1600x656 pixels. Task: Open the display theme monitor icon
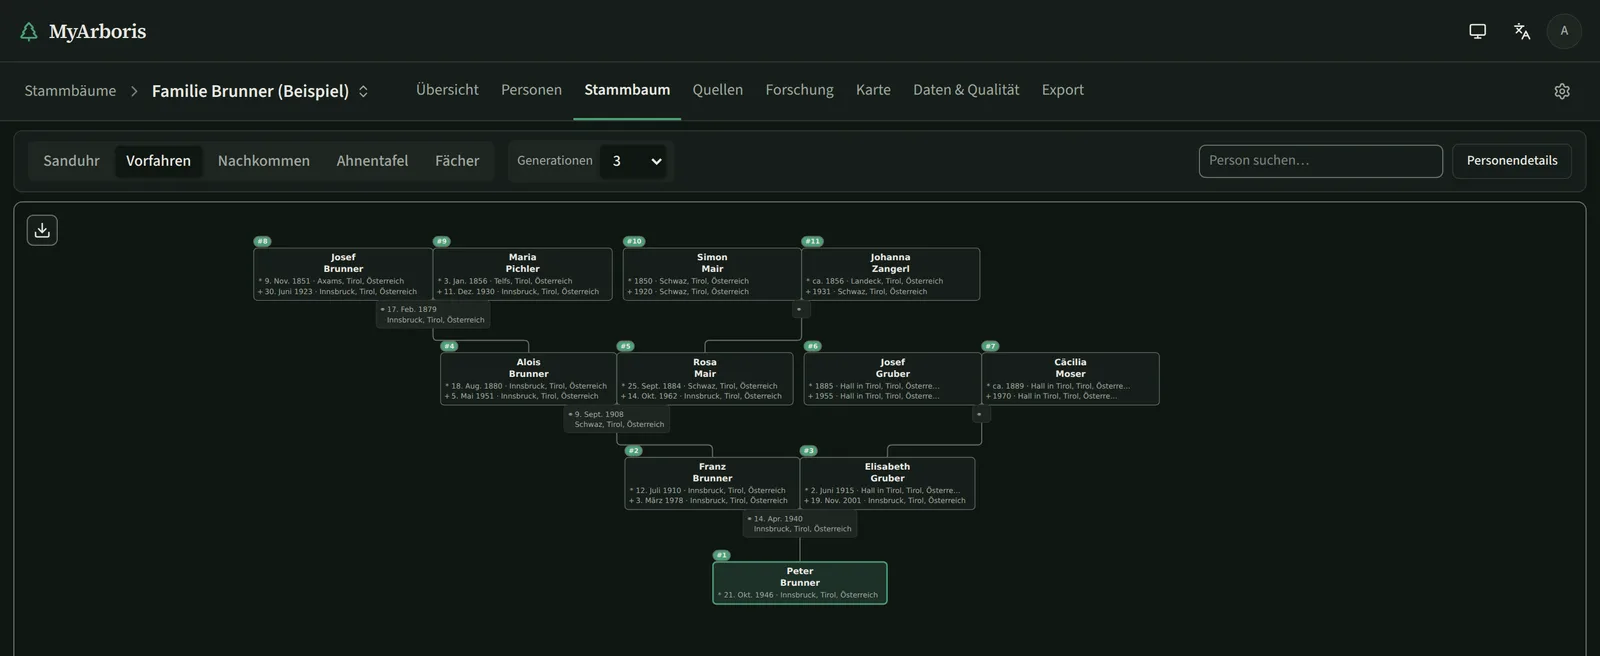[x=1477, y=31]
